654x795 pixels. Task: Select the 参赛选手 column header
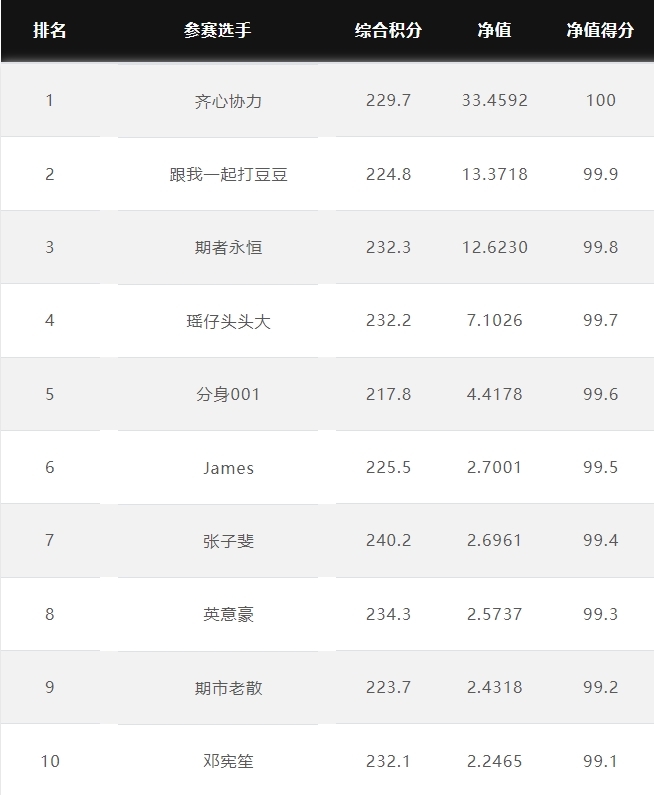point(217,30)
